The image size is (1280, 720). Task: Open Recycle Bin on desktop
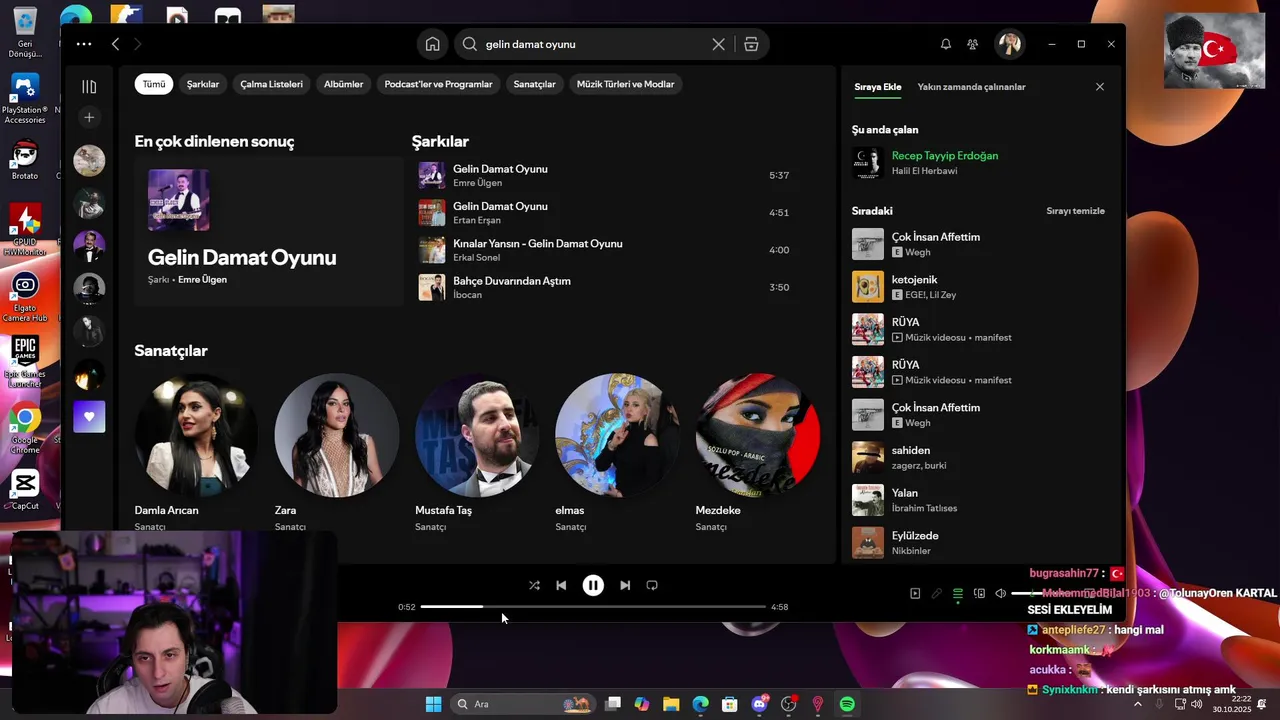point(25,32)
